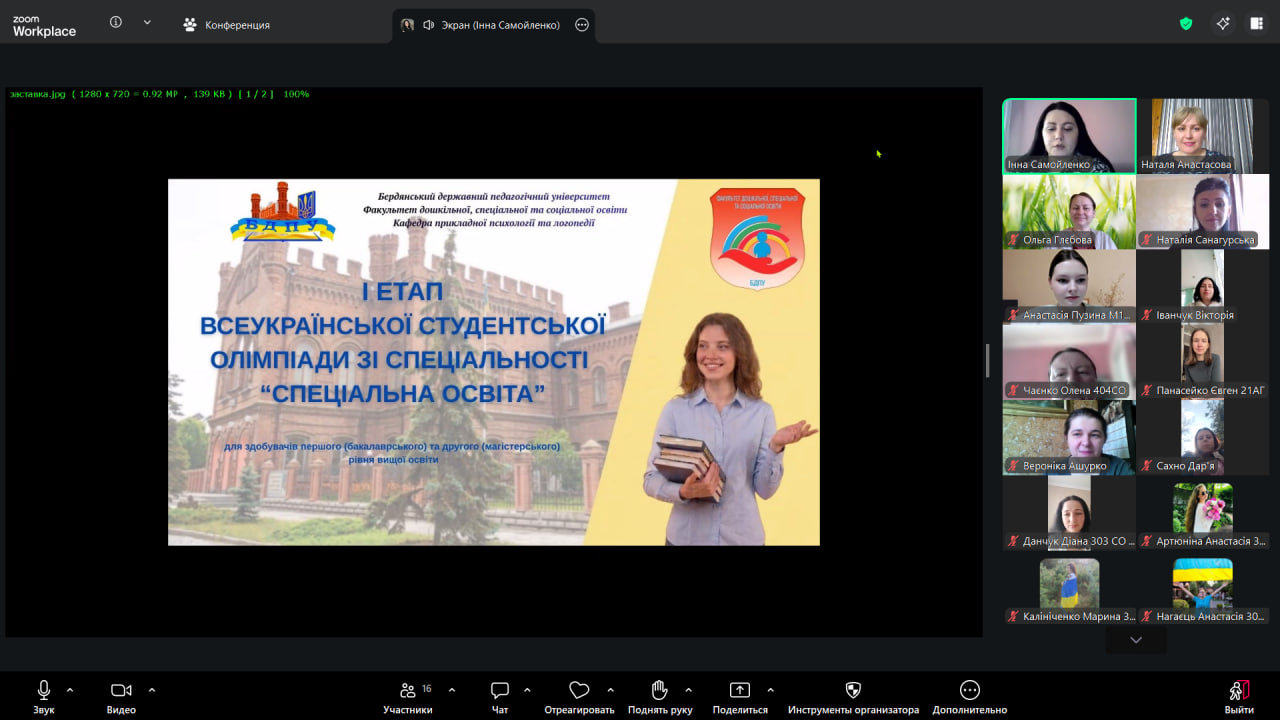Click the green encryption shield icon

(x=1186, y=24)
